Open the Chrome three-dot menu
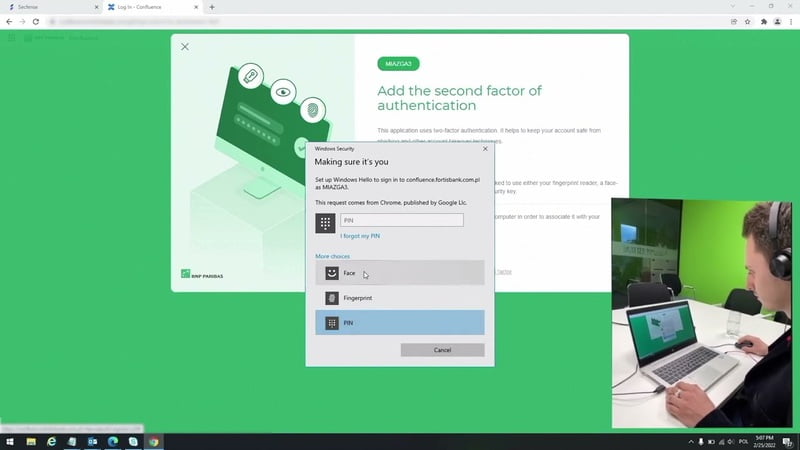The width and height of the screenshot is (800, 450). point(791,21)
